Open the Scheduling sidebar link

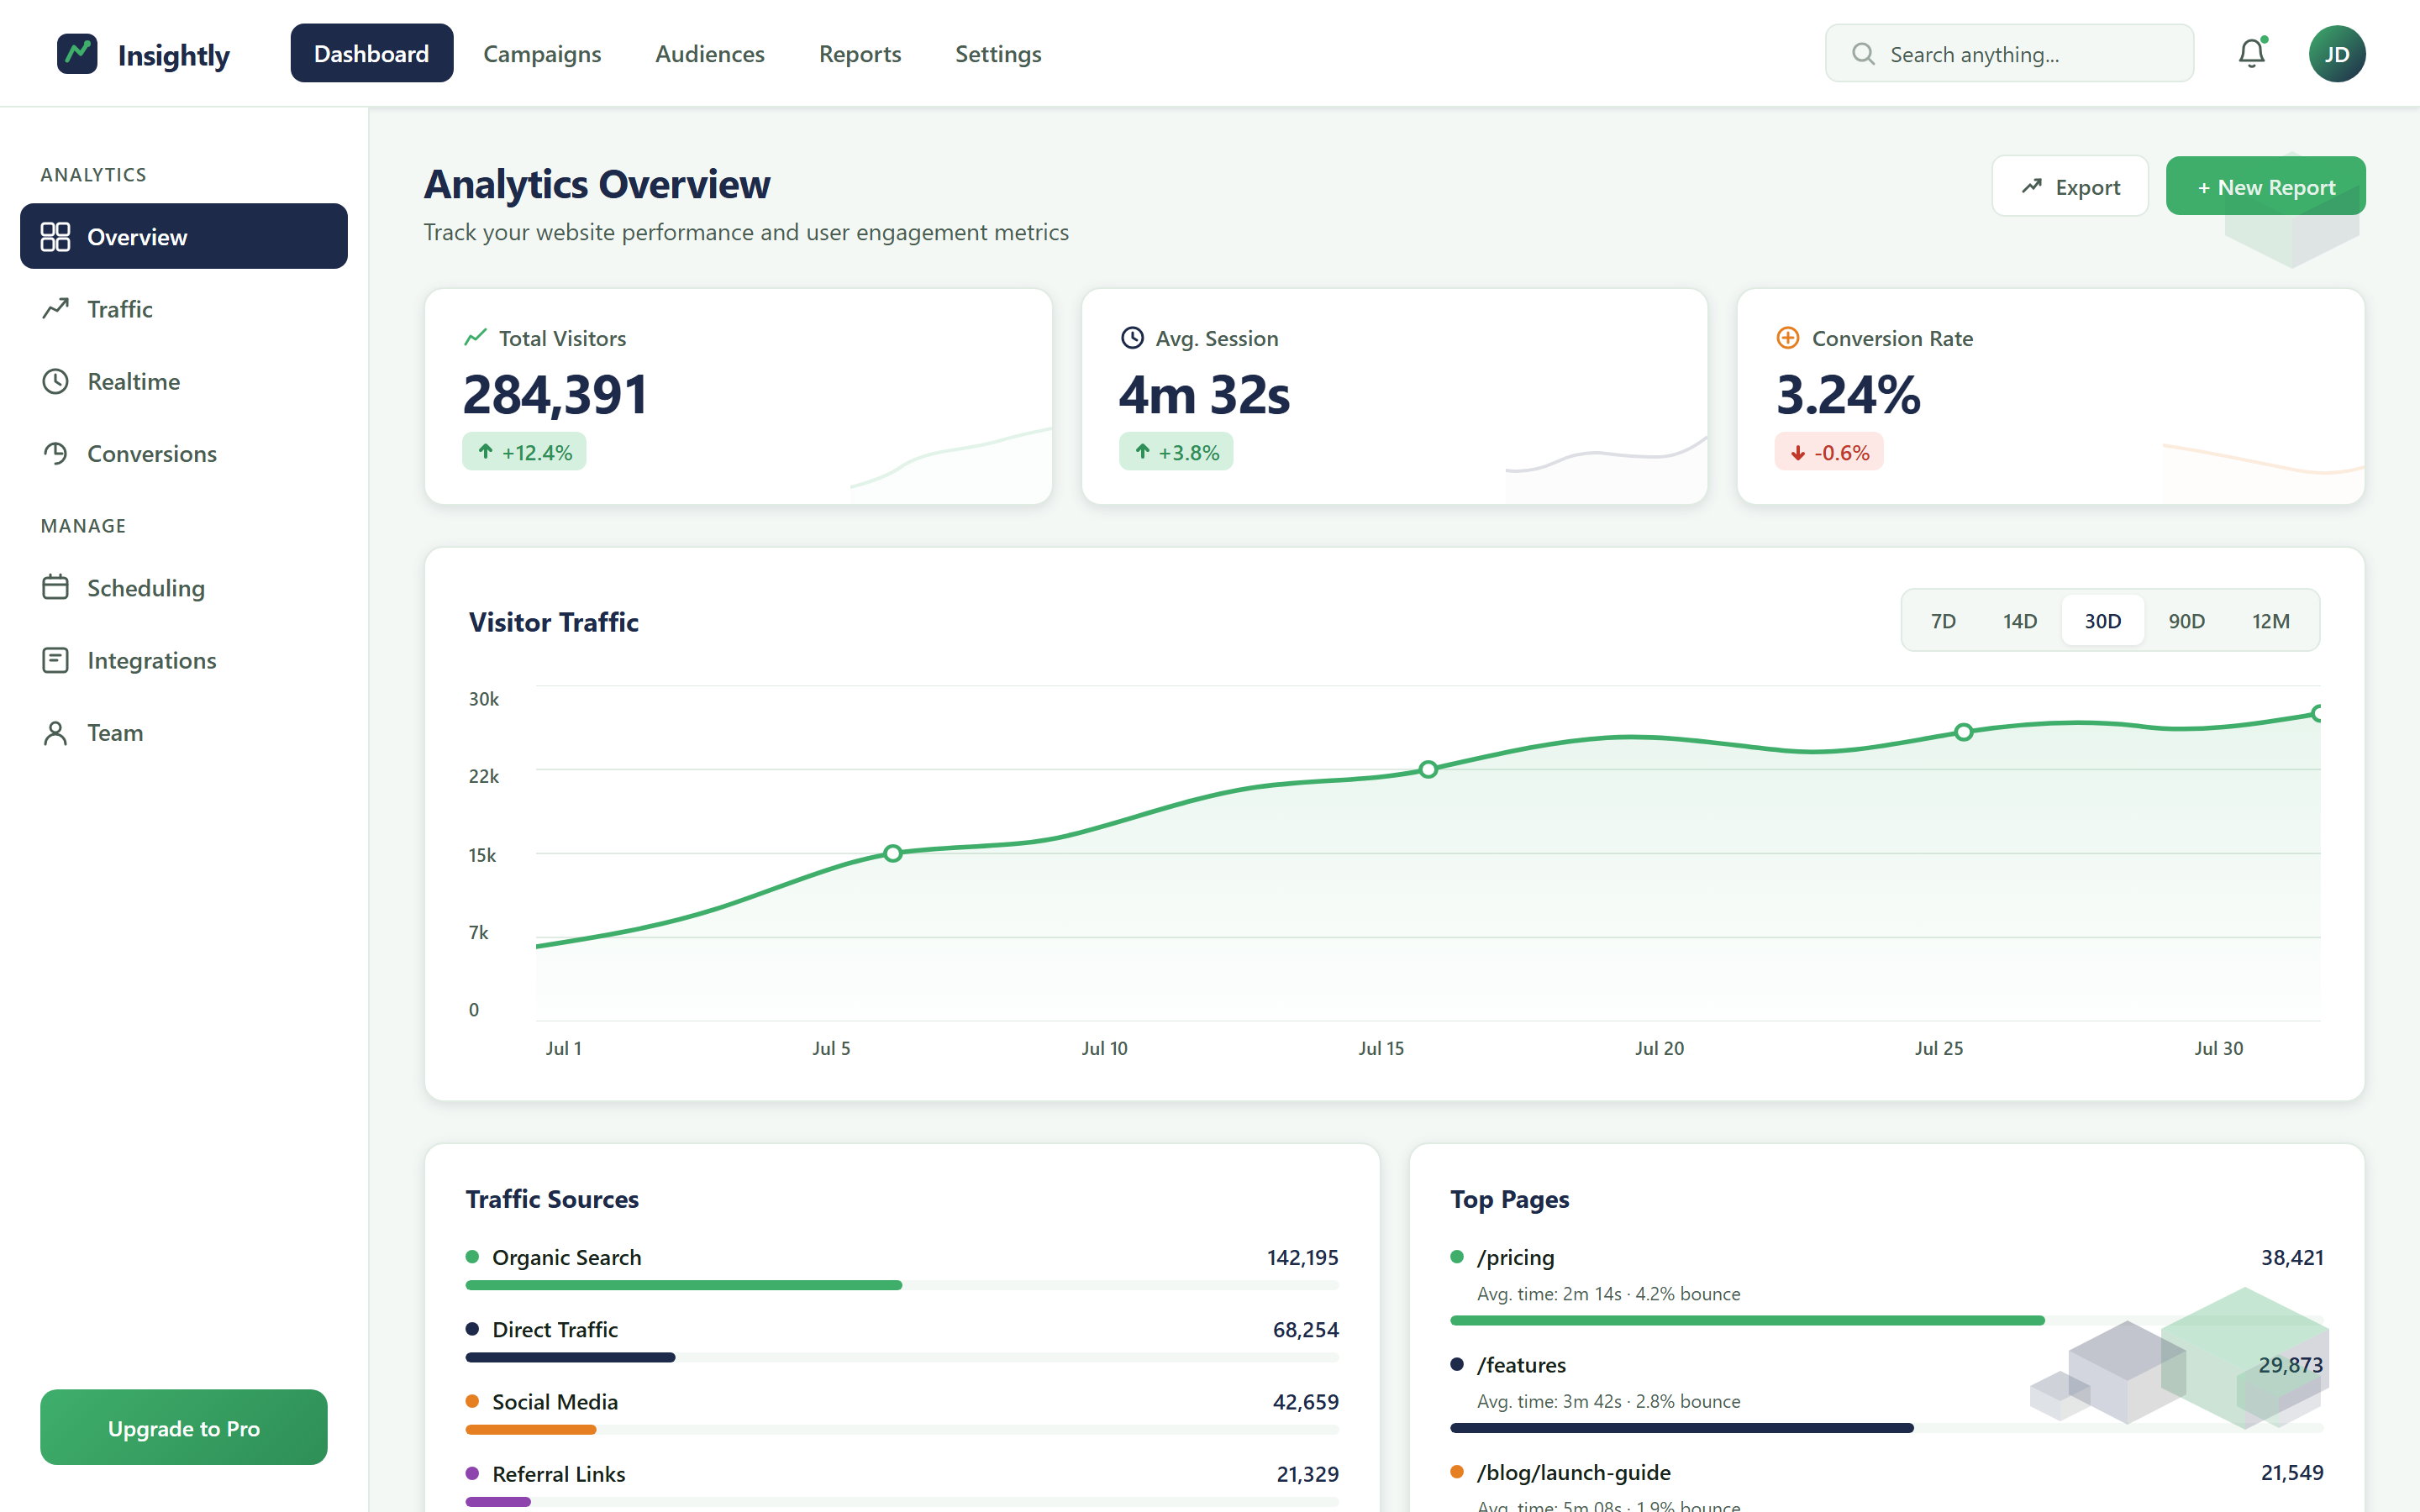[x=184, y=587]
